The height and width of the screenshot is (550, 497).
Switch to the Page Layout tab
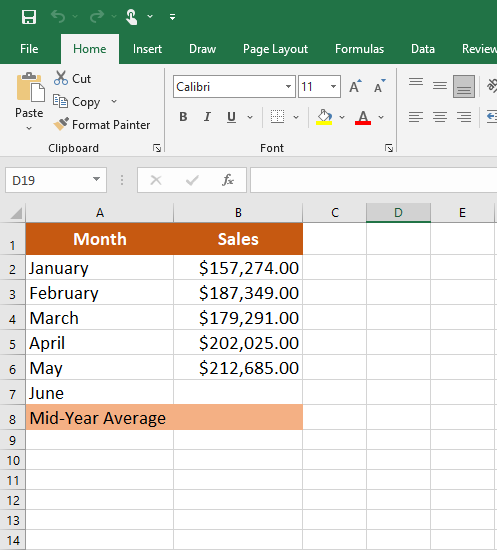[275, 49]
